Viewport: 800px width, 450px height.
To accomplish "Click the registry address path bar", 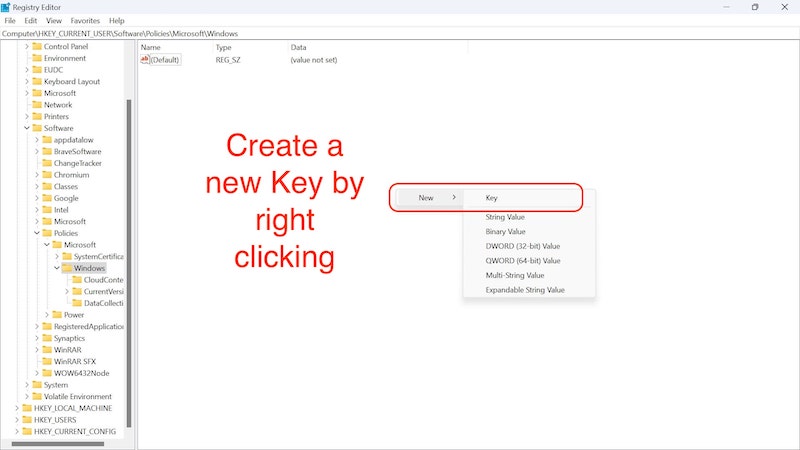I will (x=400, y=34).
